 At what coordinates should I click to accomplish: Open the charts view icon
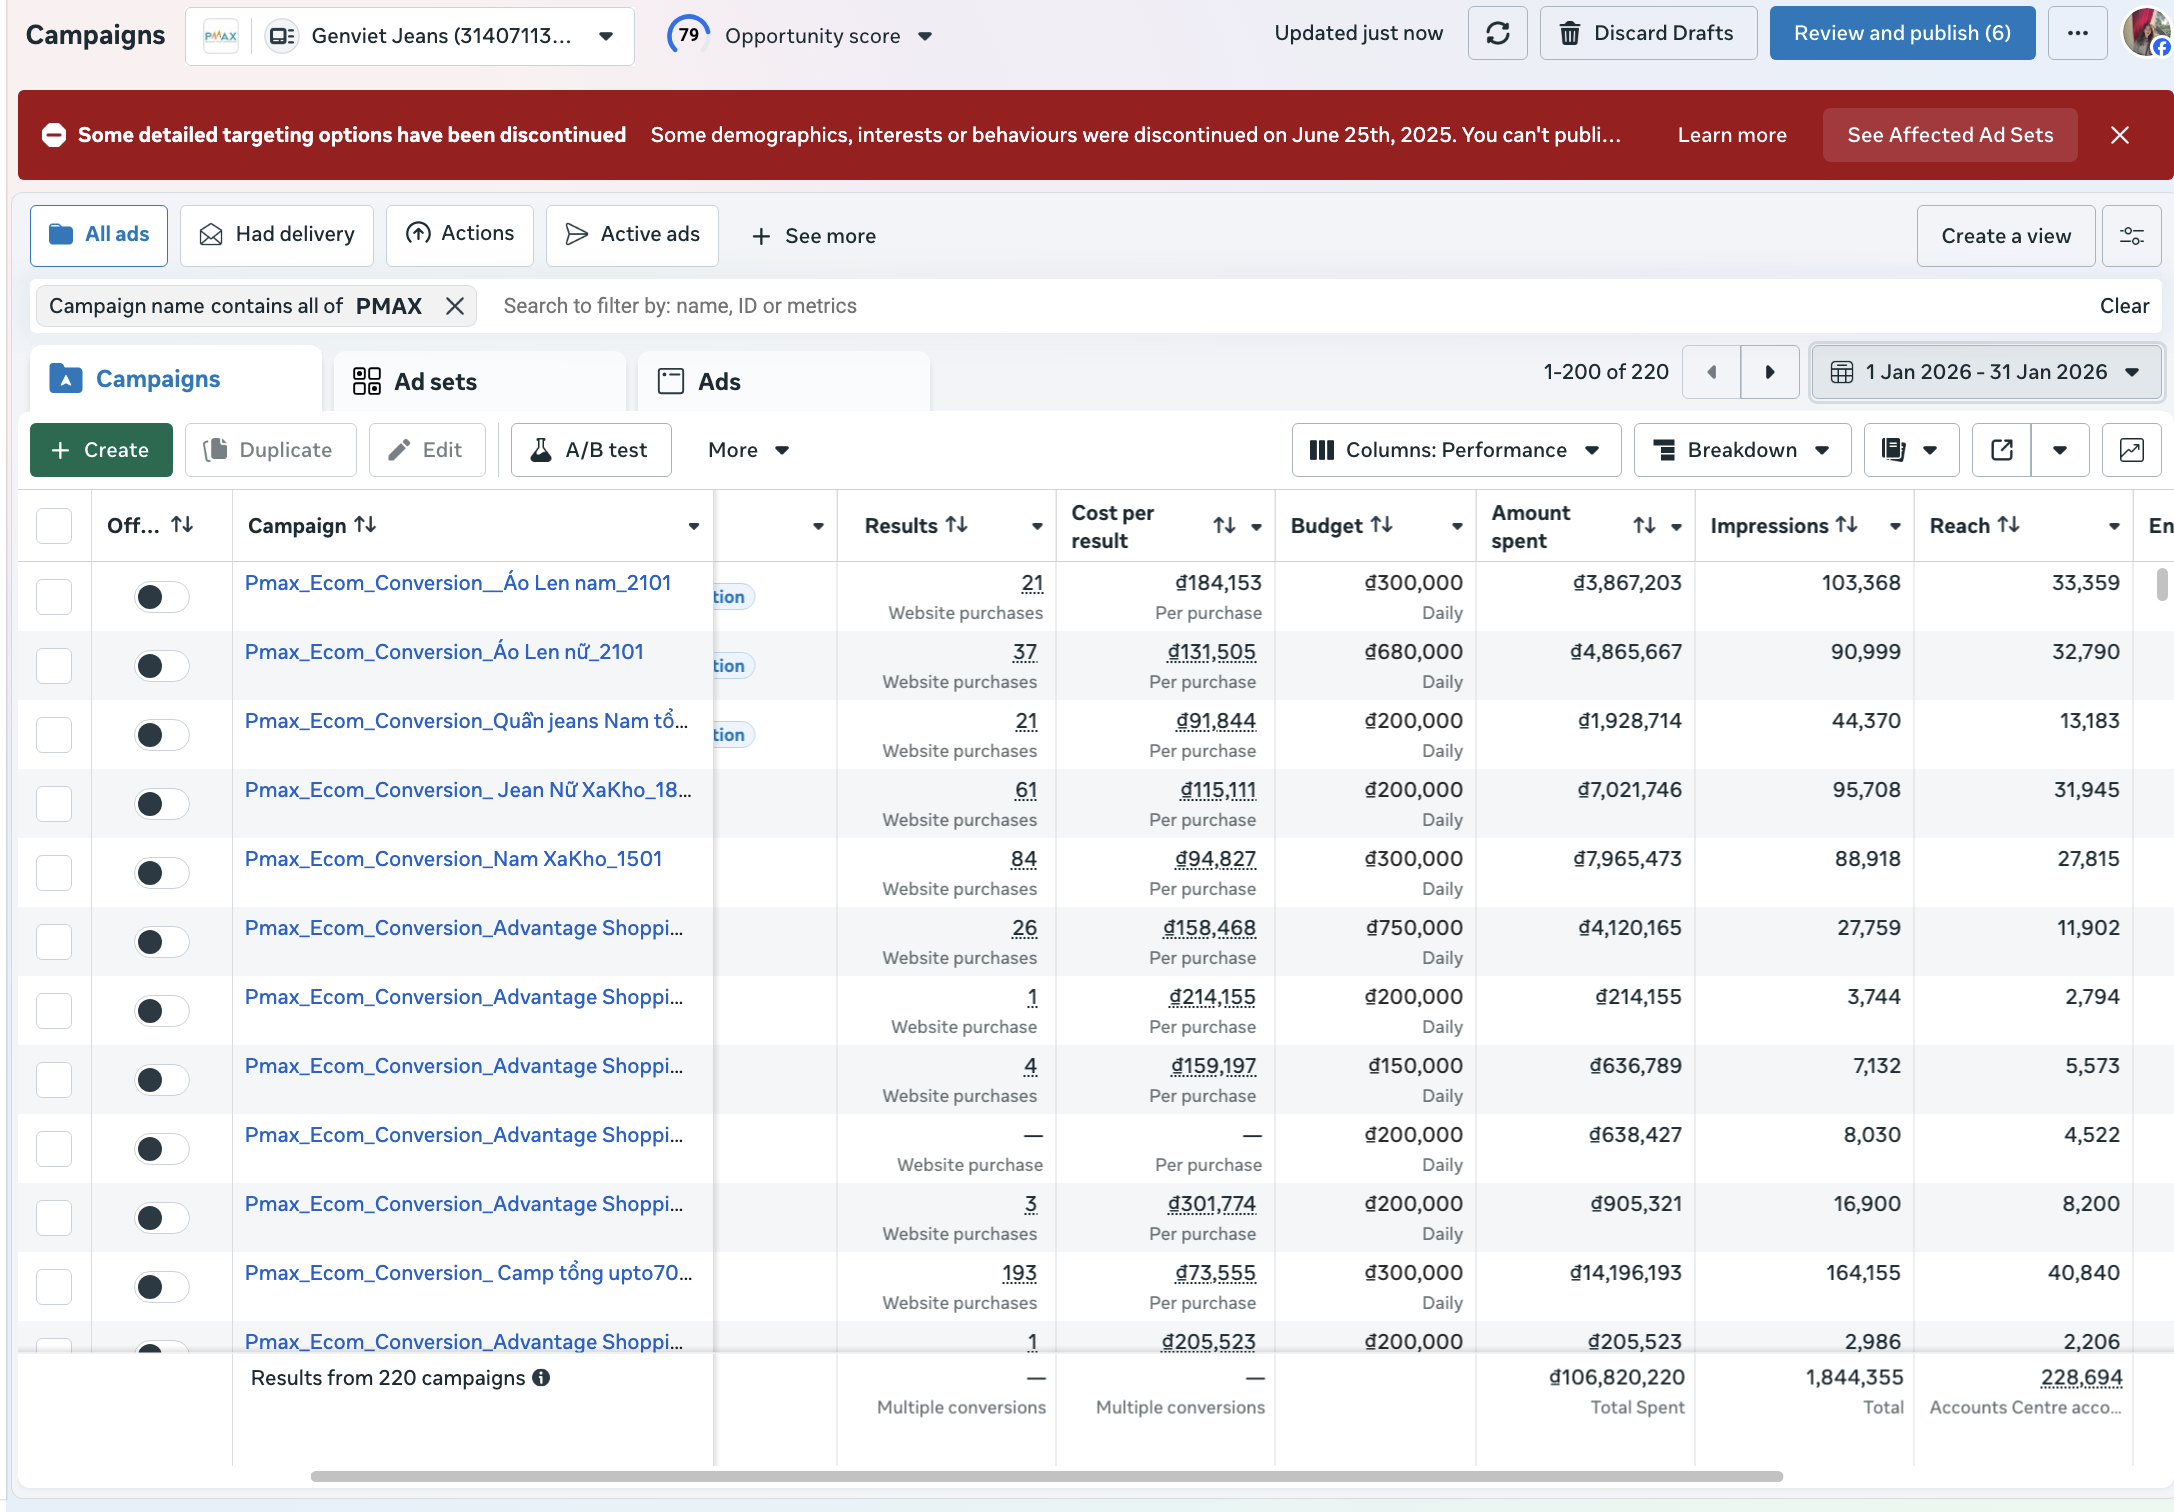tap(2131, 450)
